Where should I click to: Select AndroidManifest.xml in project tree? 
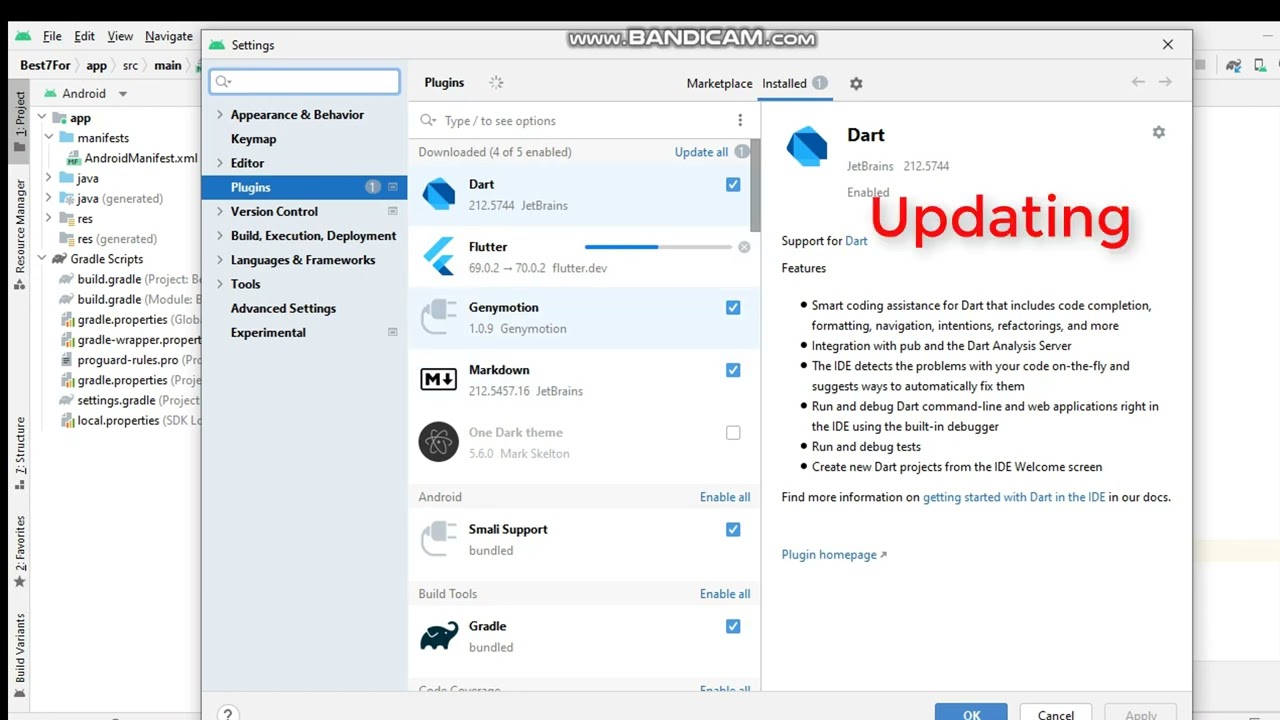pos(141,158)
